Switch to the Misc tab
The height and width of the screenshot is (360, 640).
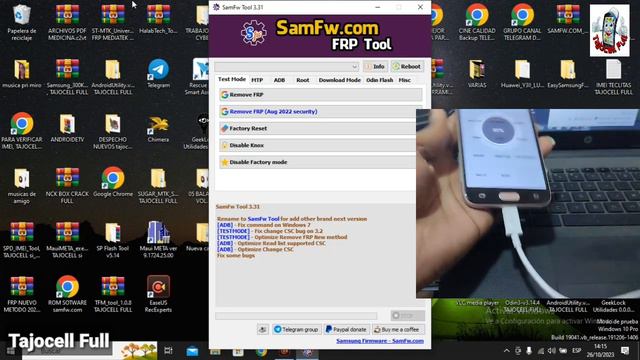tap(404, 80)
